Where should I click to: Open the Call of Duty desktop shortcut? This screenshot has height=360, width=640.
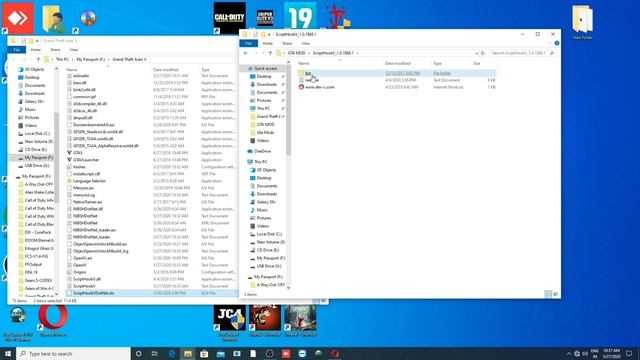[229, 18]
